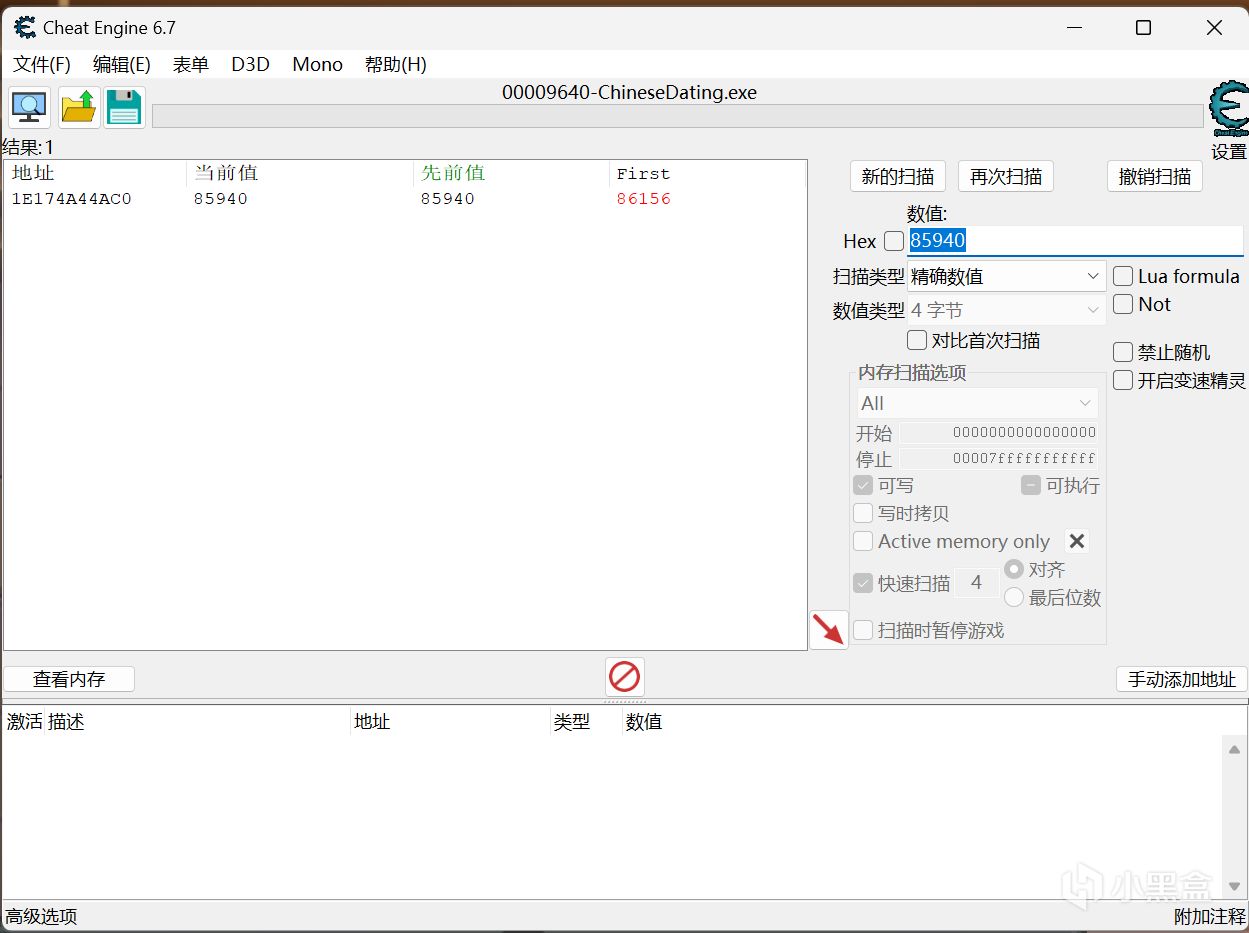Image resolution: width=1249 pixels, height=933 pixels.
Task: Maximize the Cheat Engine window
Action: pyautogui.click(x=1143, y=28)
